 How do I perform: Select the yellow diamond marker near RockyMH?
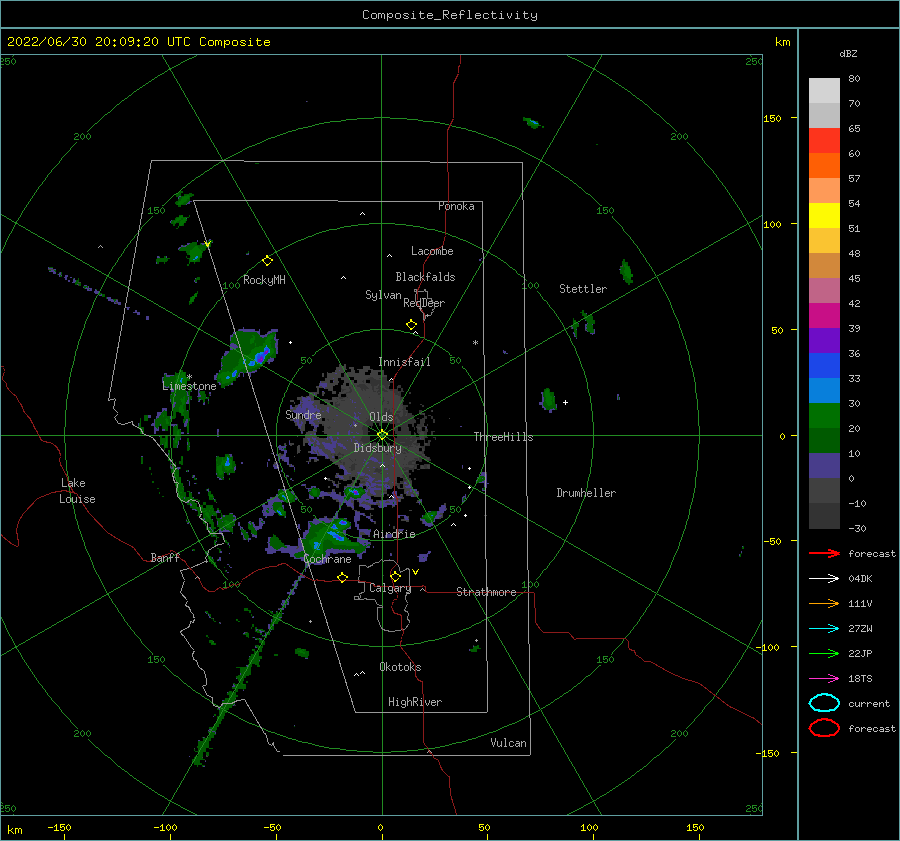tap(267, 261)
